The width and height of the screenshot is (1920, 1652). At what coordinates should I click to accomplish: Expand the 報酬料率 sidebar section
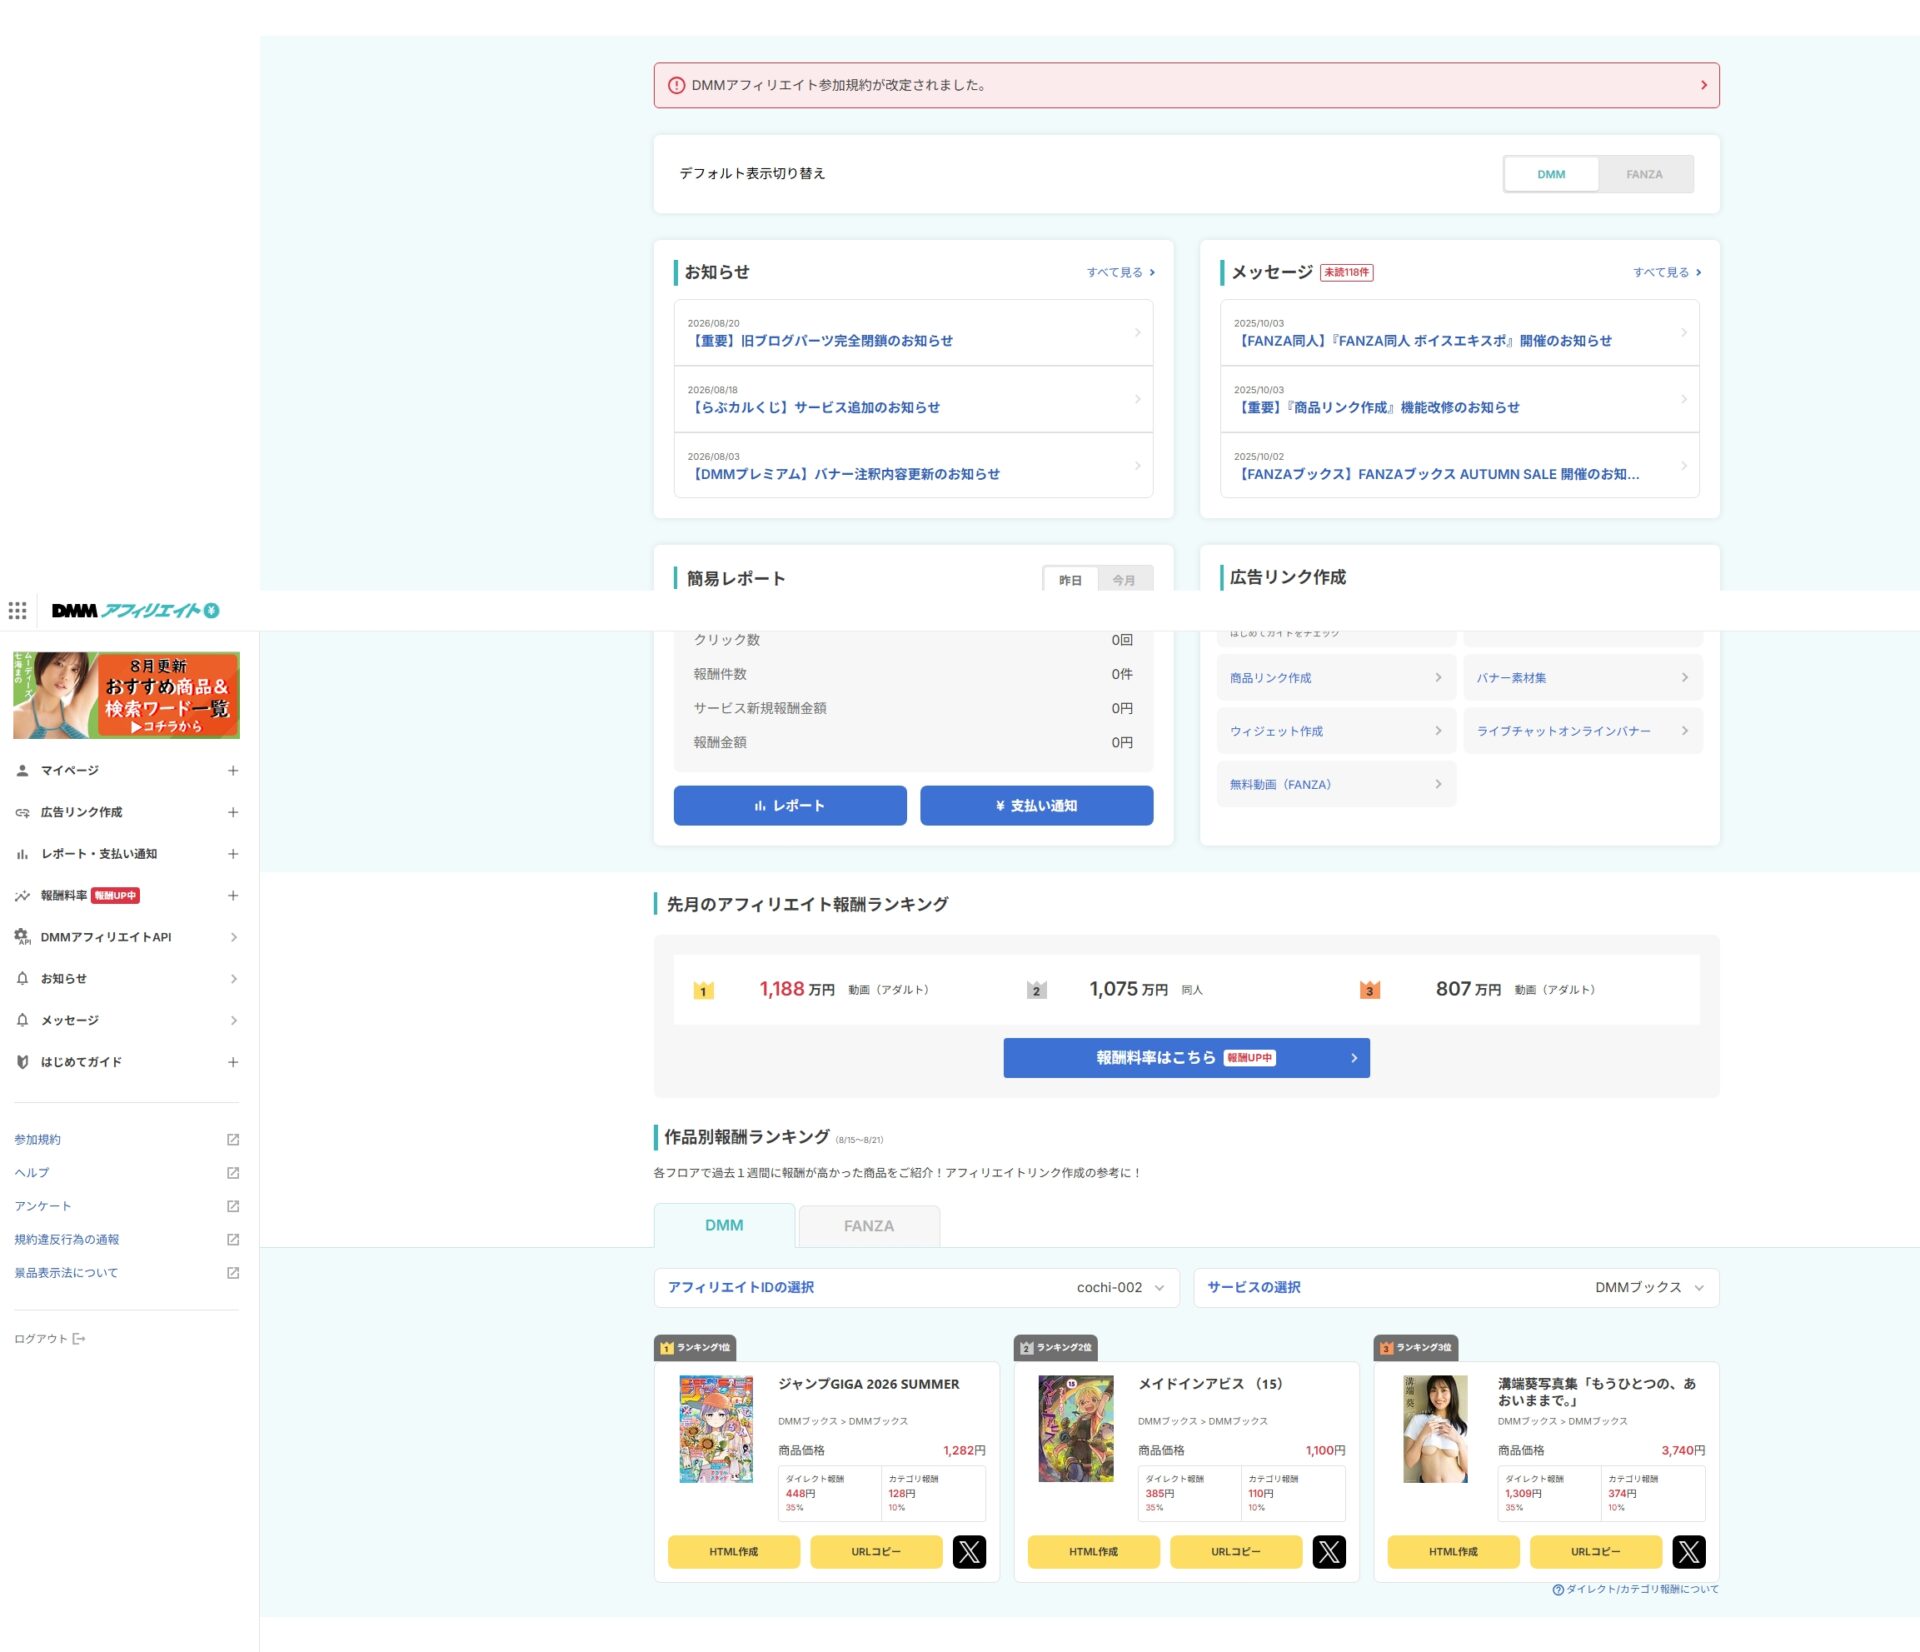pos(233,896)
